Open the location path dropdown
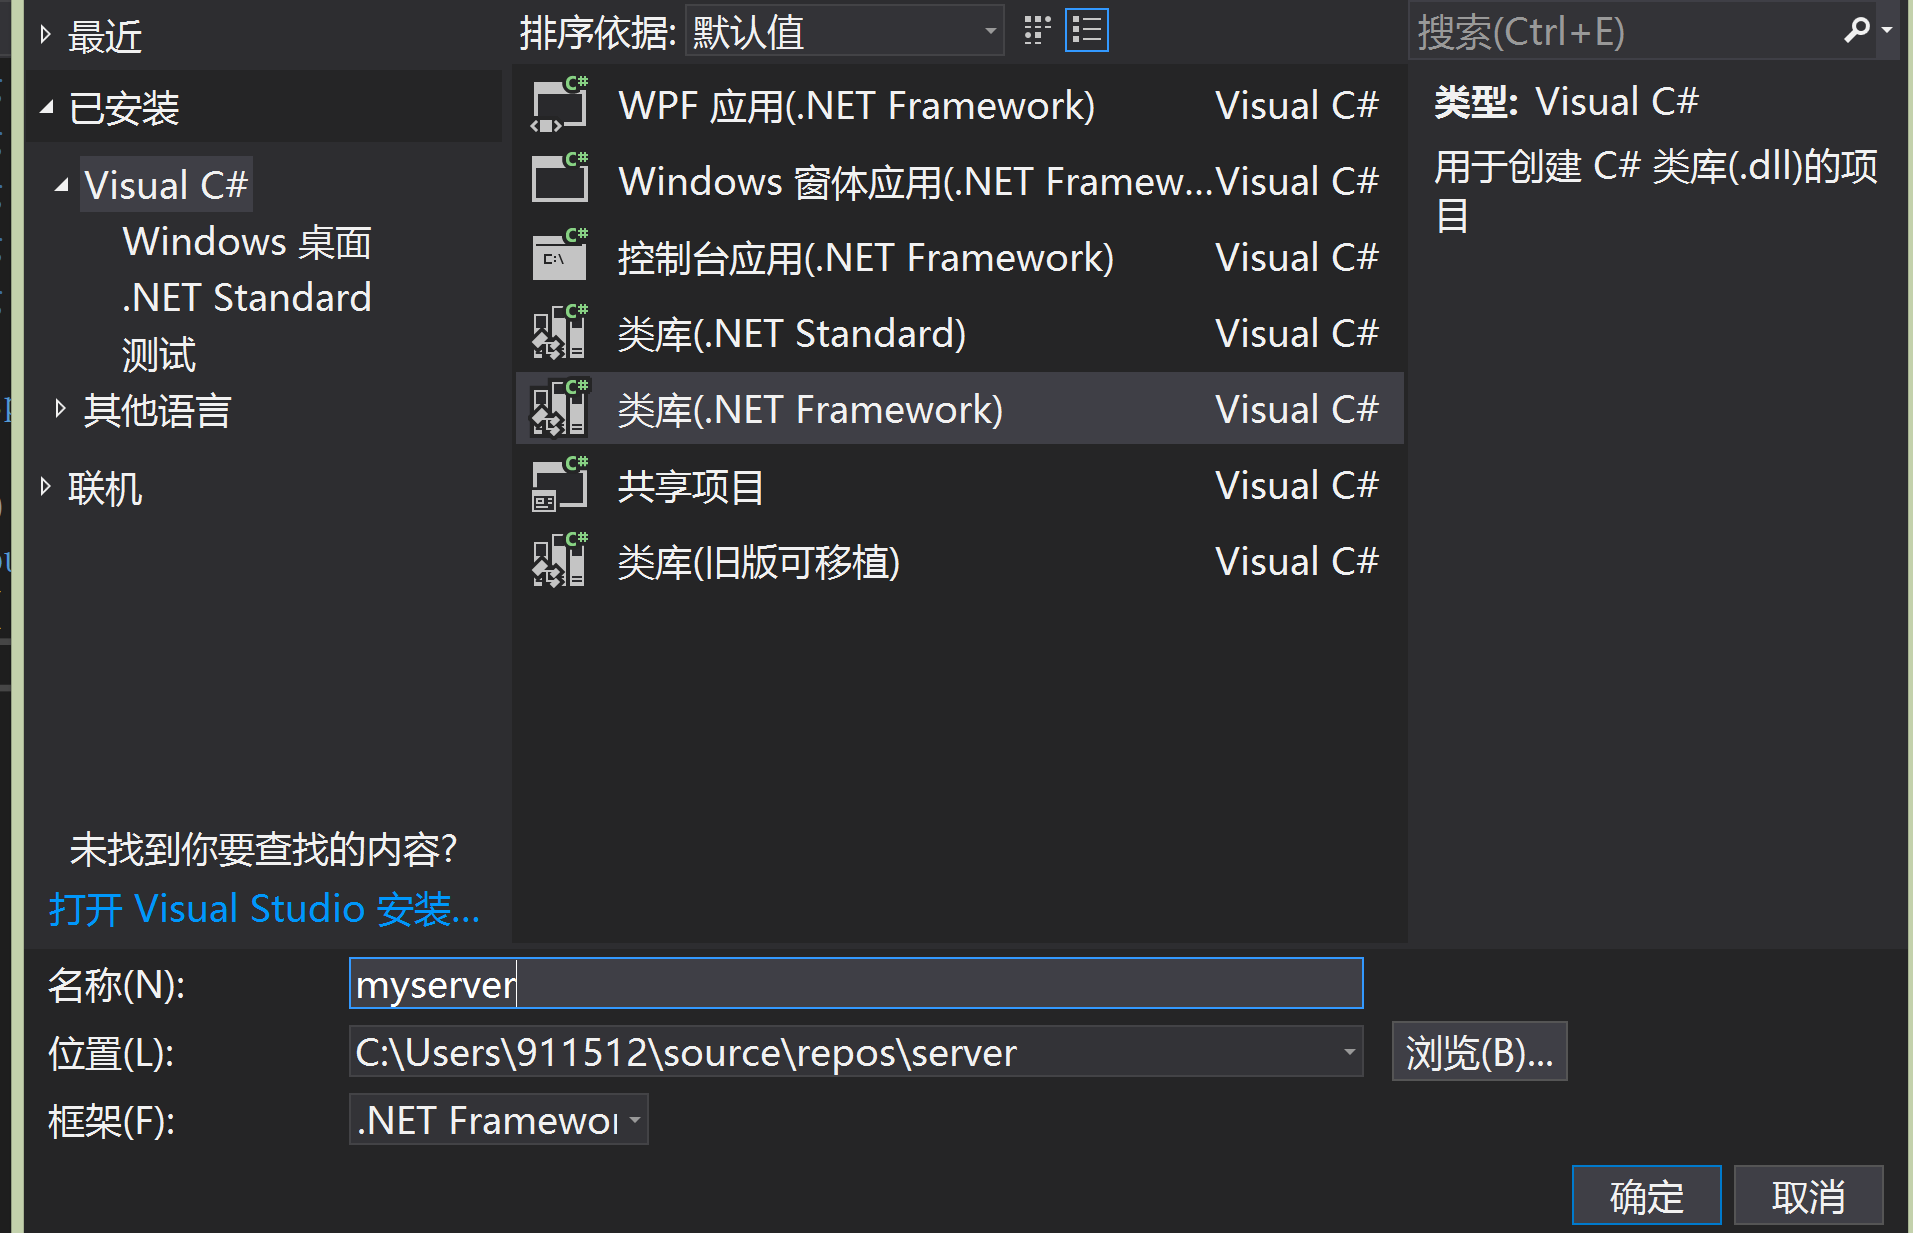Viewport: 1913px width, 1233px height. (1349, 1052)
